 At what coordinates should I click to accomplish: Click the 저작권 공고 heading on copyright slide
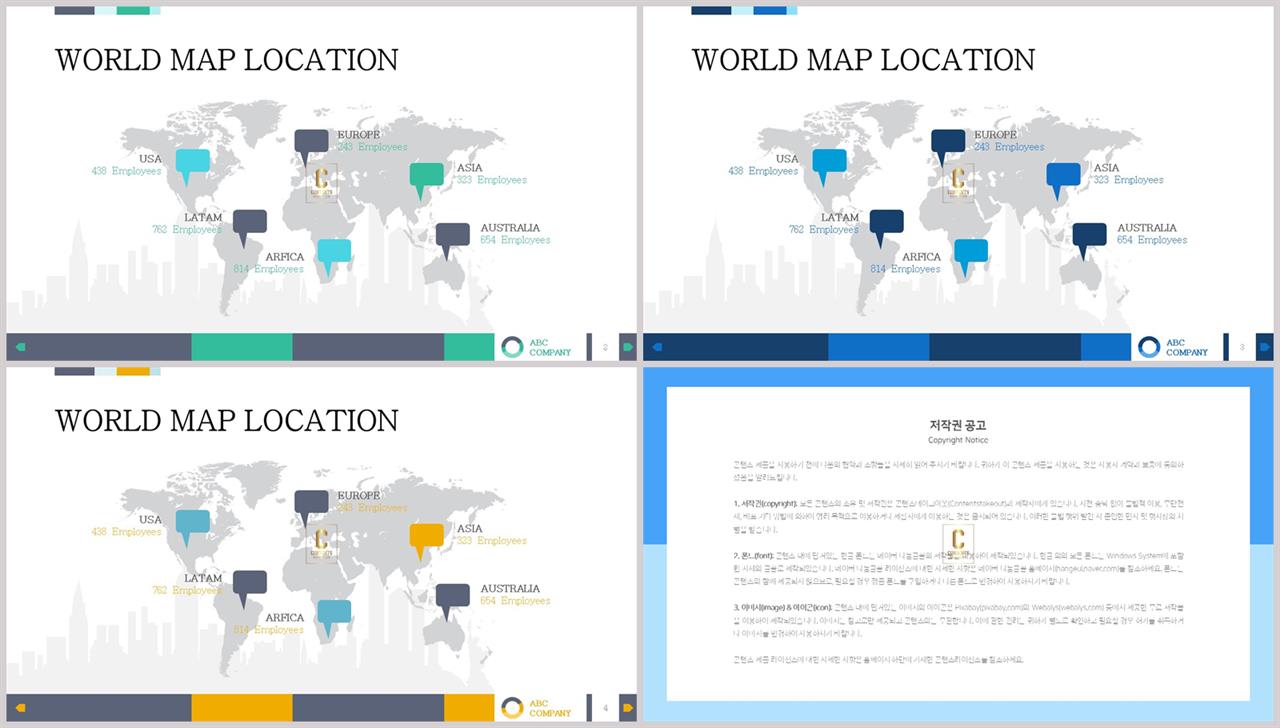click(958, 425)
